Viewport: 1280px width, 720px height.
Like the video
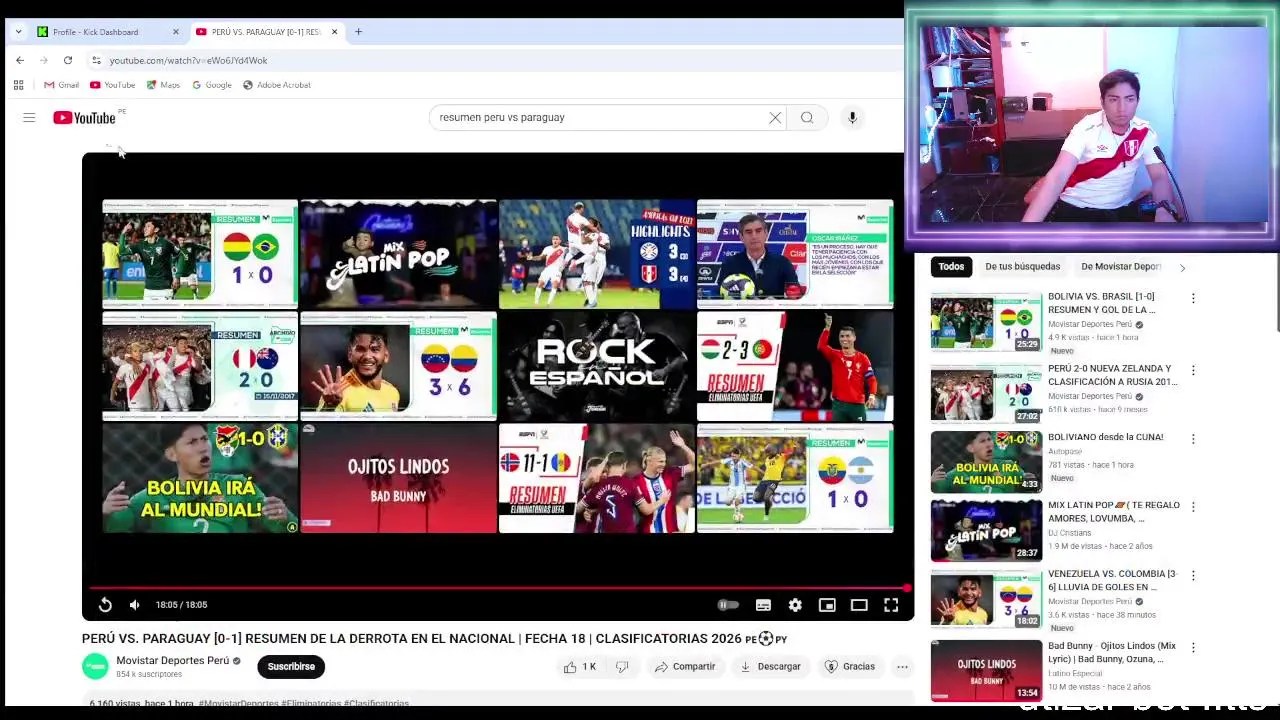tap(579, 667)
